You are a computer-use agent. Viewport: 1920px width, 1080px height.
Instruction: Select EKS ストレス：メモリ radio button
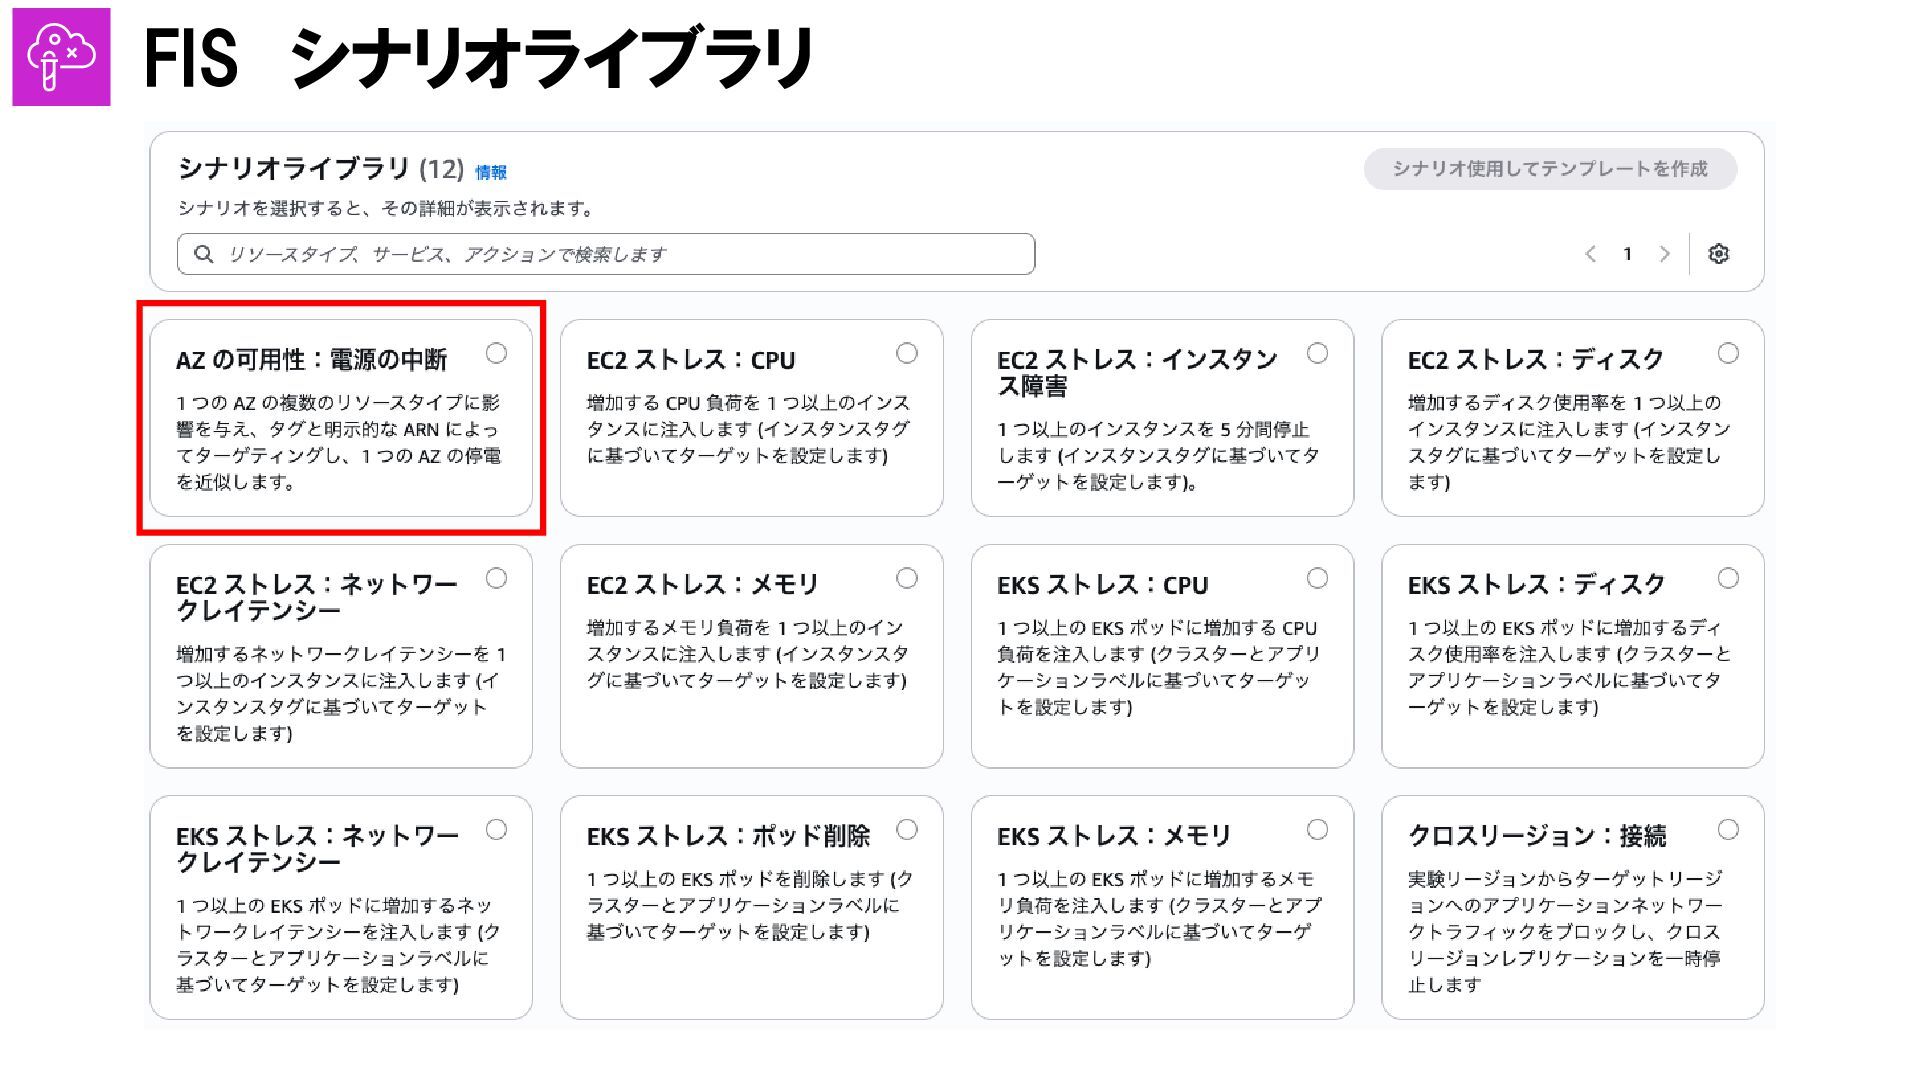(1318, 829)
